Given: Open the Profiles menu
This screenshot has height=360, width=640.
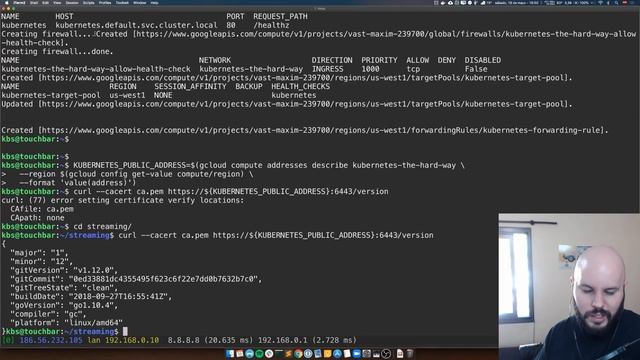Looking at the screenshot, I should pyautogui.click(x=105, y=3).
